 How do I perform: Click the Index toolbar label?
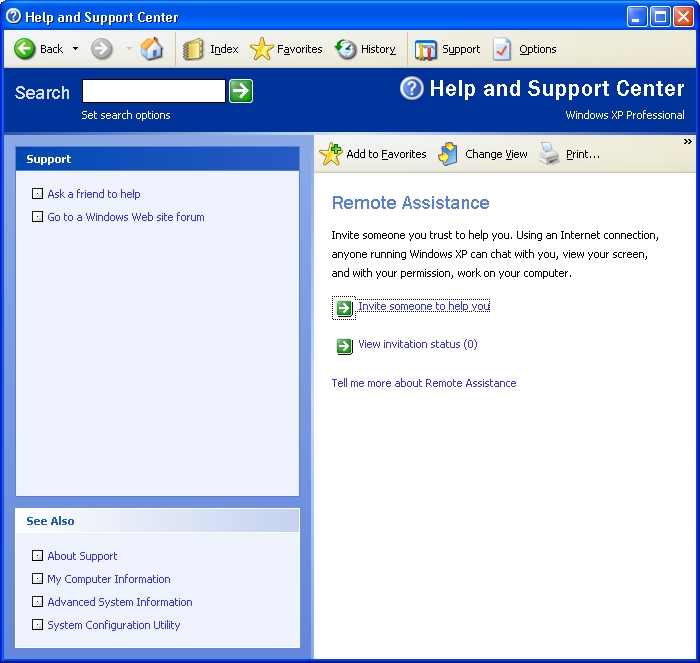(224, 49)
